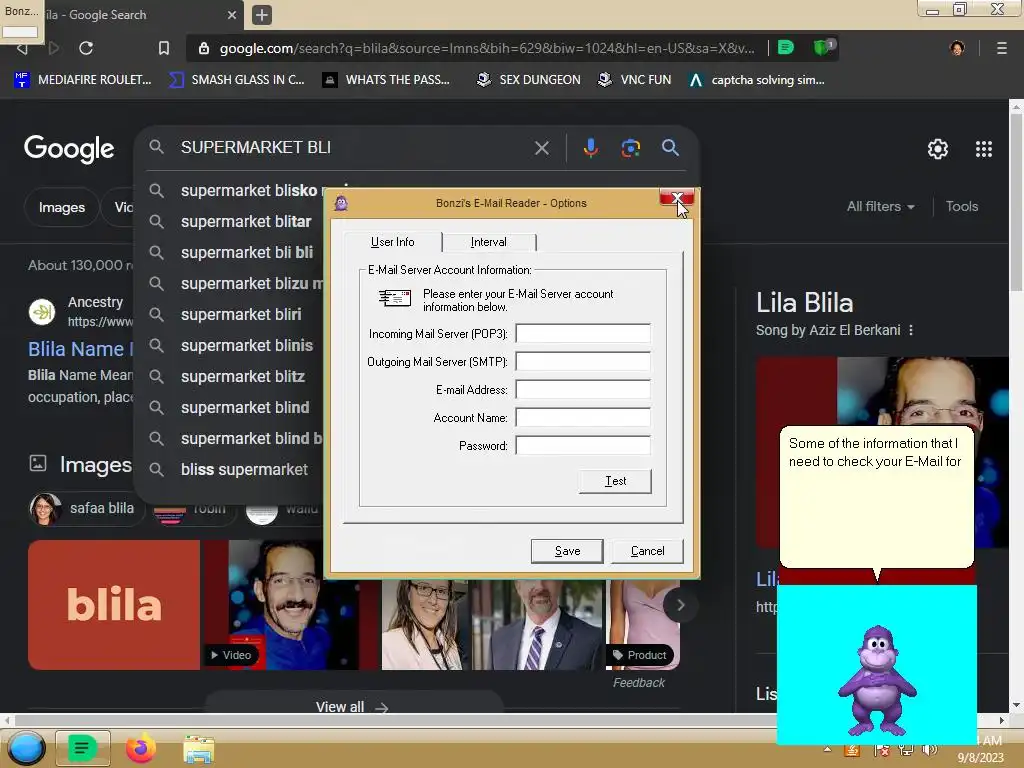Close the Google Search tab

point(232,14)
